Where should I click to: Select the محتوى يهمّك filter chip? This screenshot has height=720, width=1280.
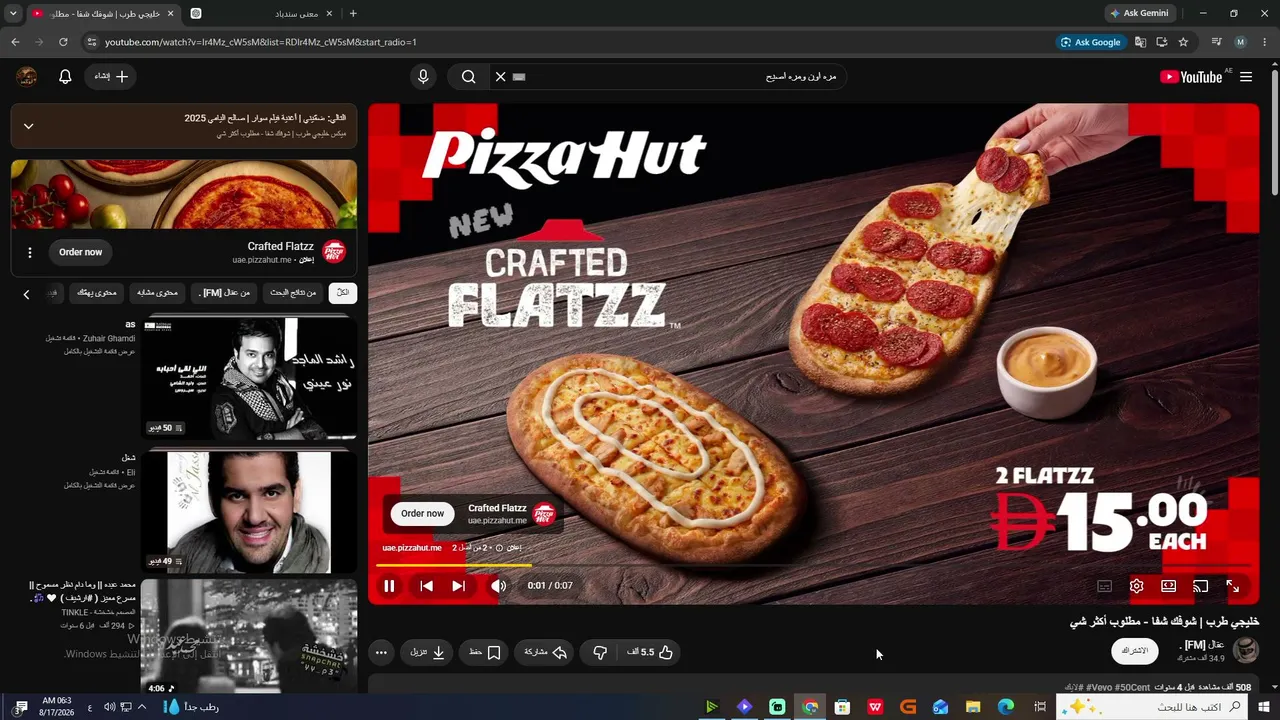coord(97,293)
